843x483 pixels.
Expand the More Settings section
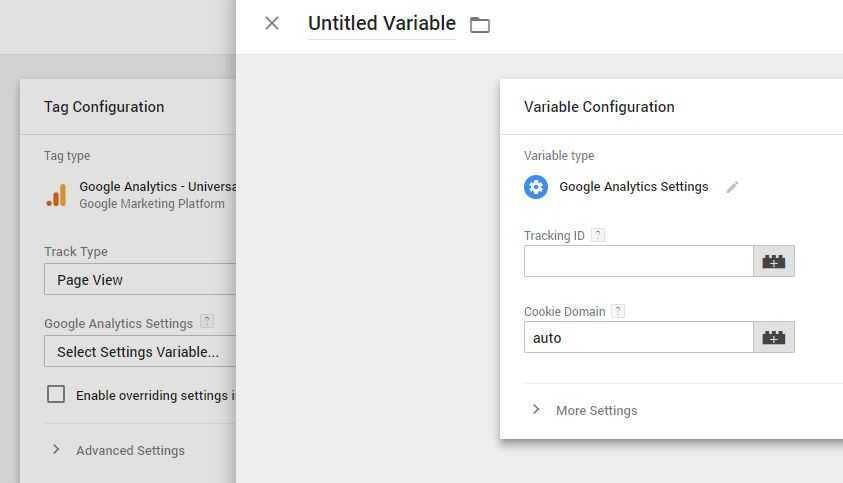coord(535,409)
